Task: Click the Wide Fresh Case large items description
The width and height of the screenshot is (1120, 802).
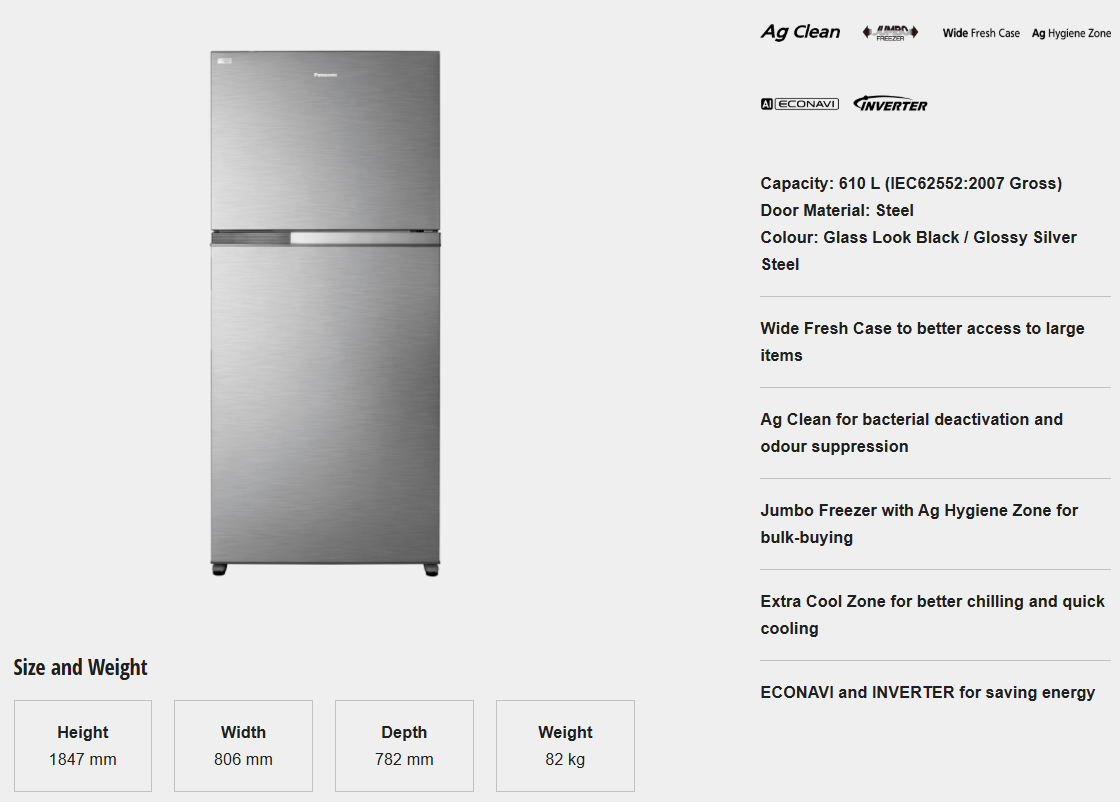Action: 922,342
